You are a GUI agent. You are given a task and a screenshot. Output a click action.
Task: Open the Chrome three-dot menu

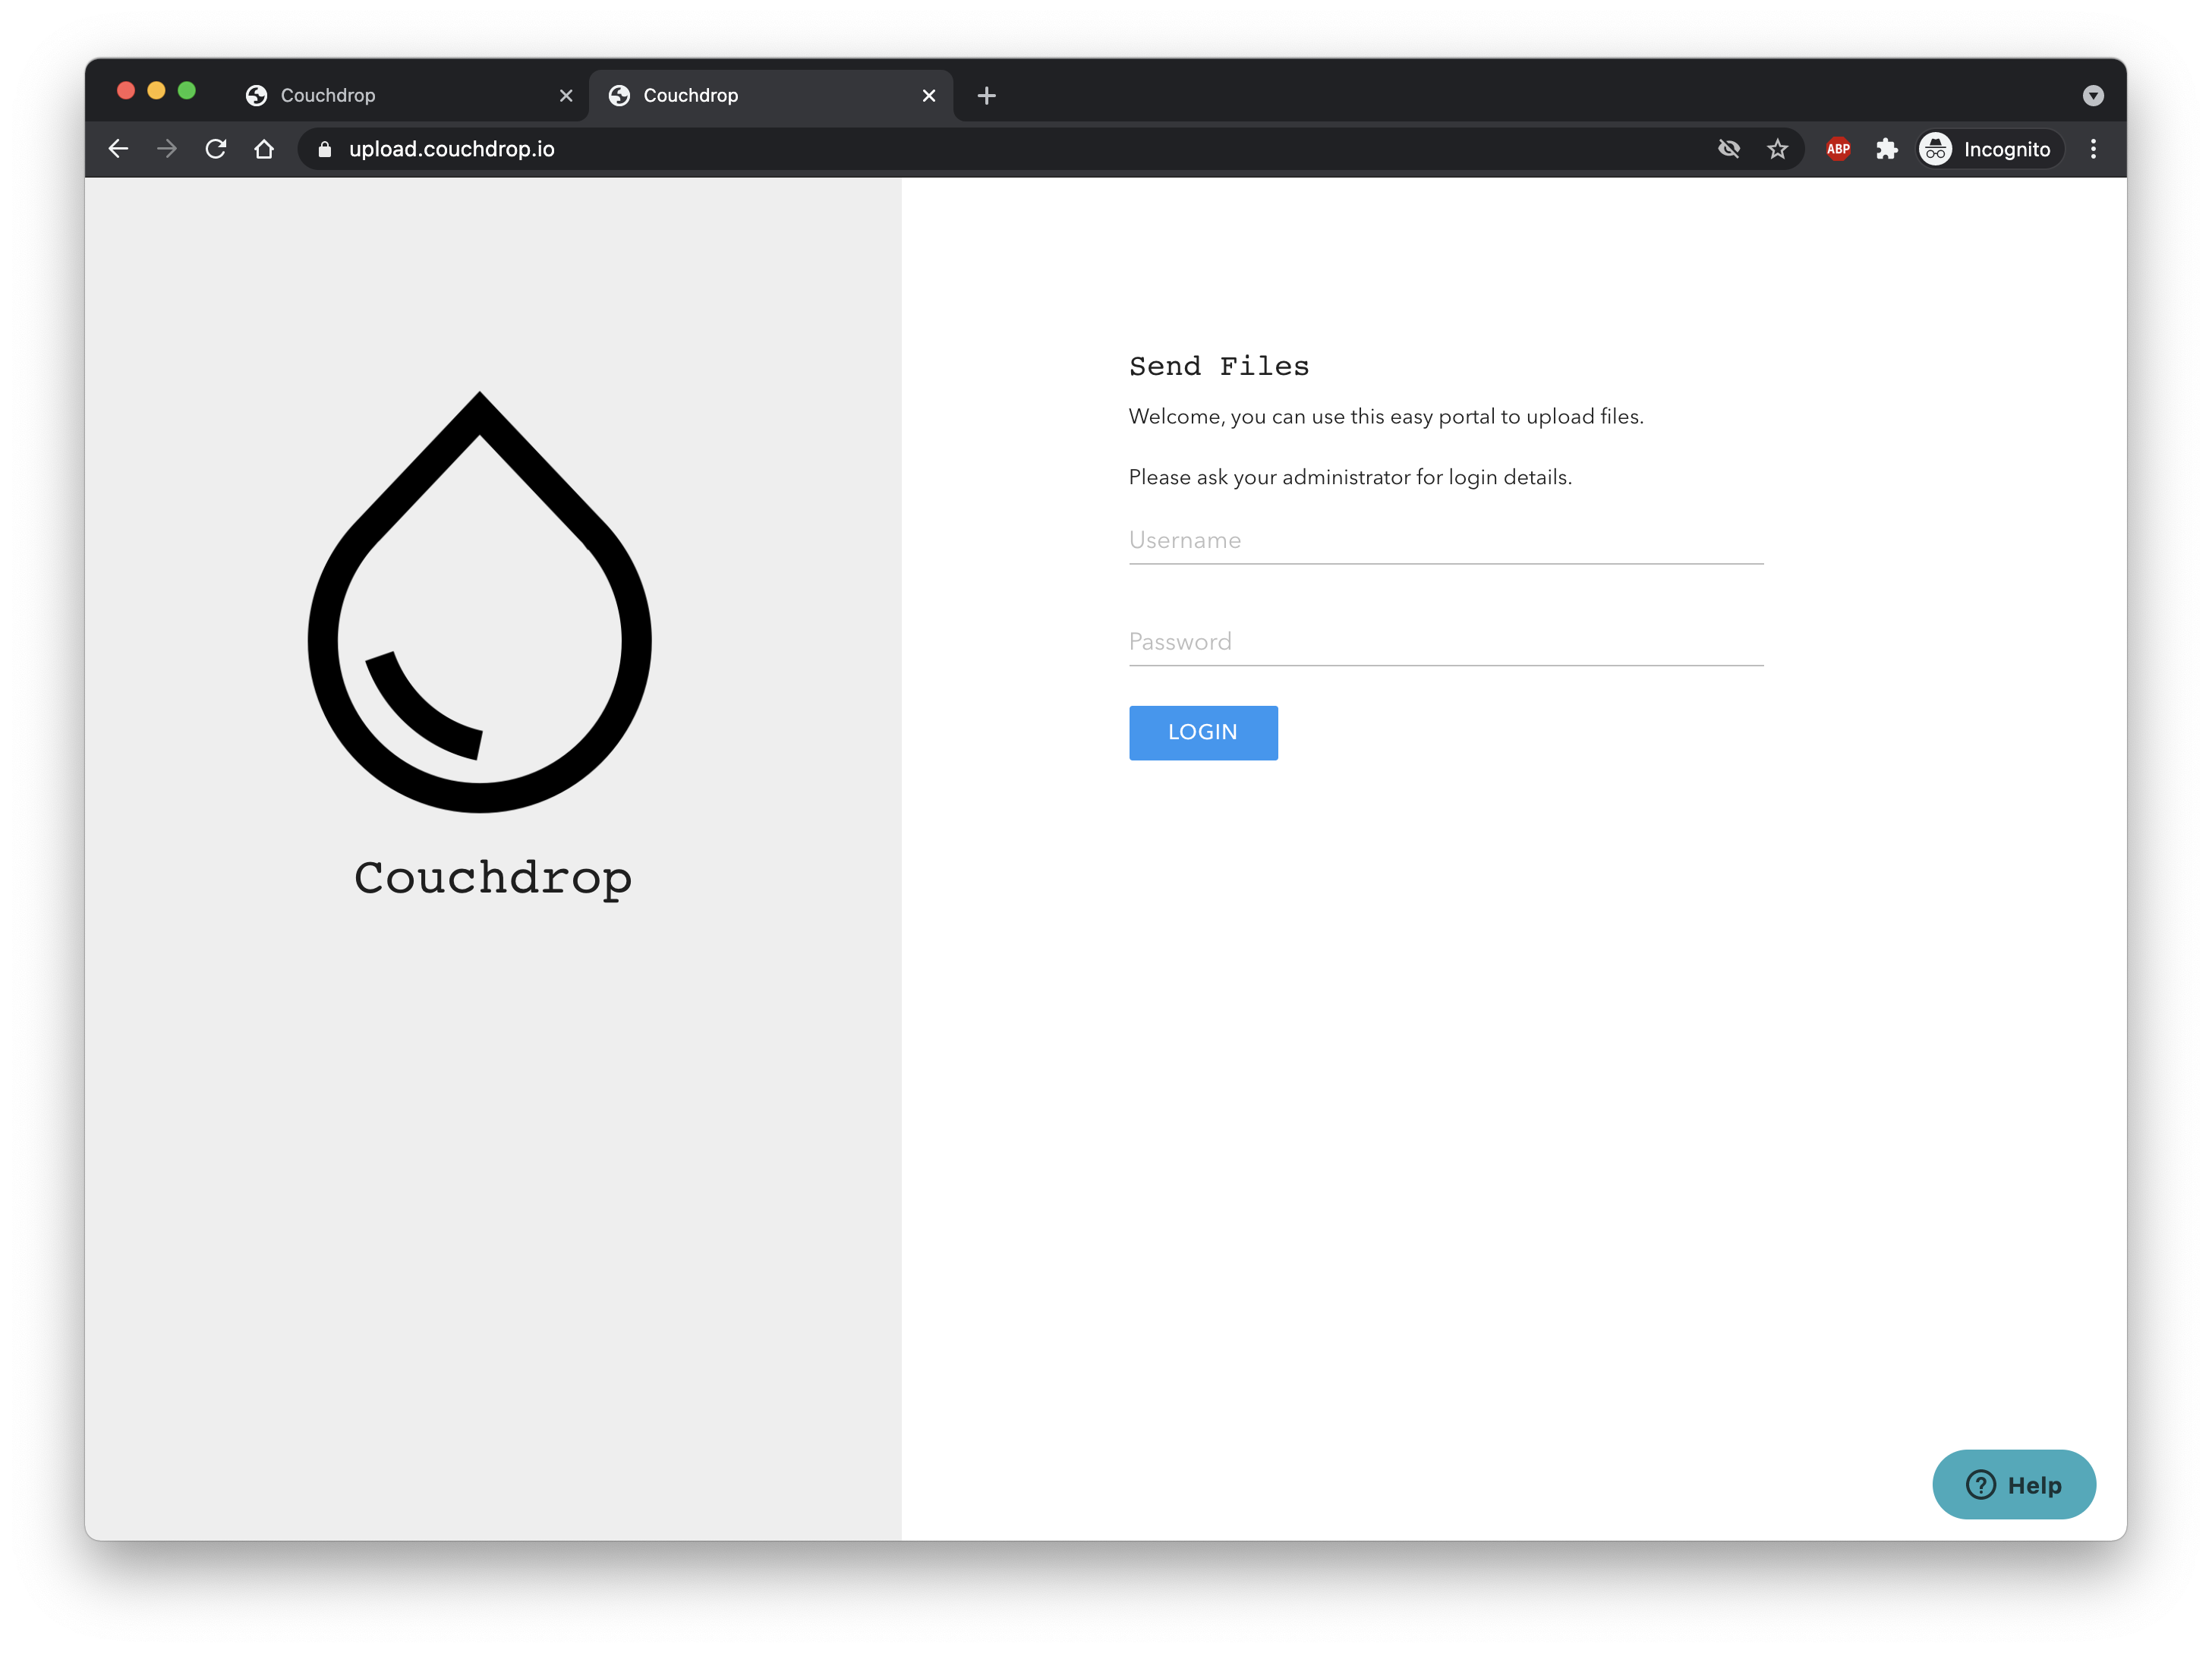click(x=2093, y=149)
